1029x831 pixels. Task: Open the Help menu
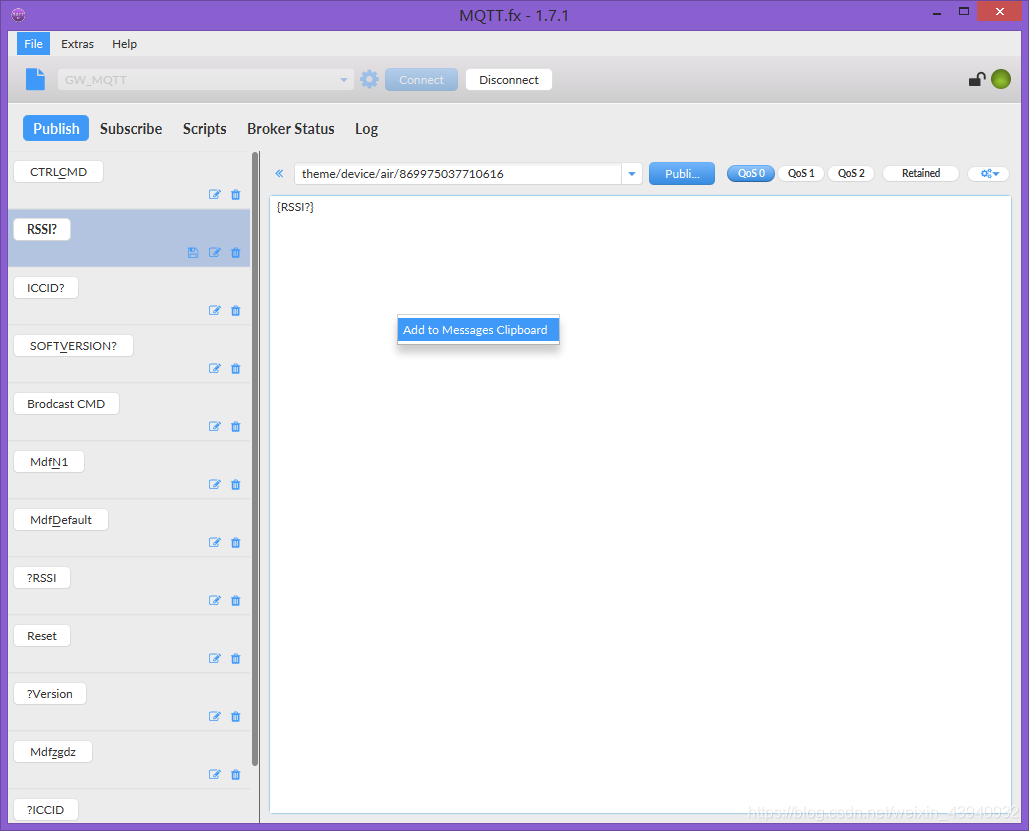(x=124, y=44)
